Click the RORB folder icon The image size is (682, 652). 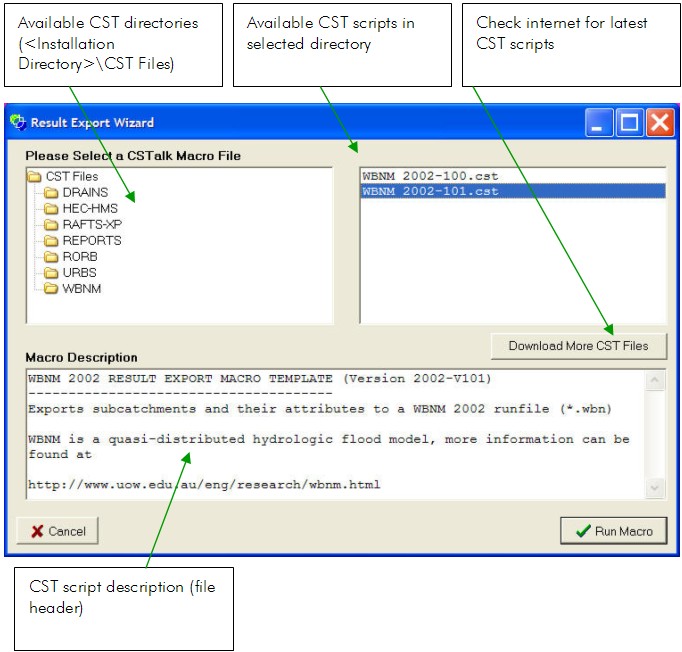click(51, 257)
